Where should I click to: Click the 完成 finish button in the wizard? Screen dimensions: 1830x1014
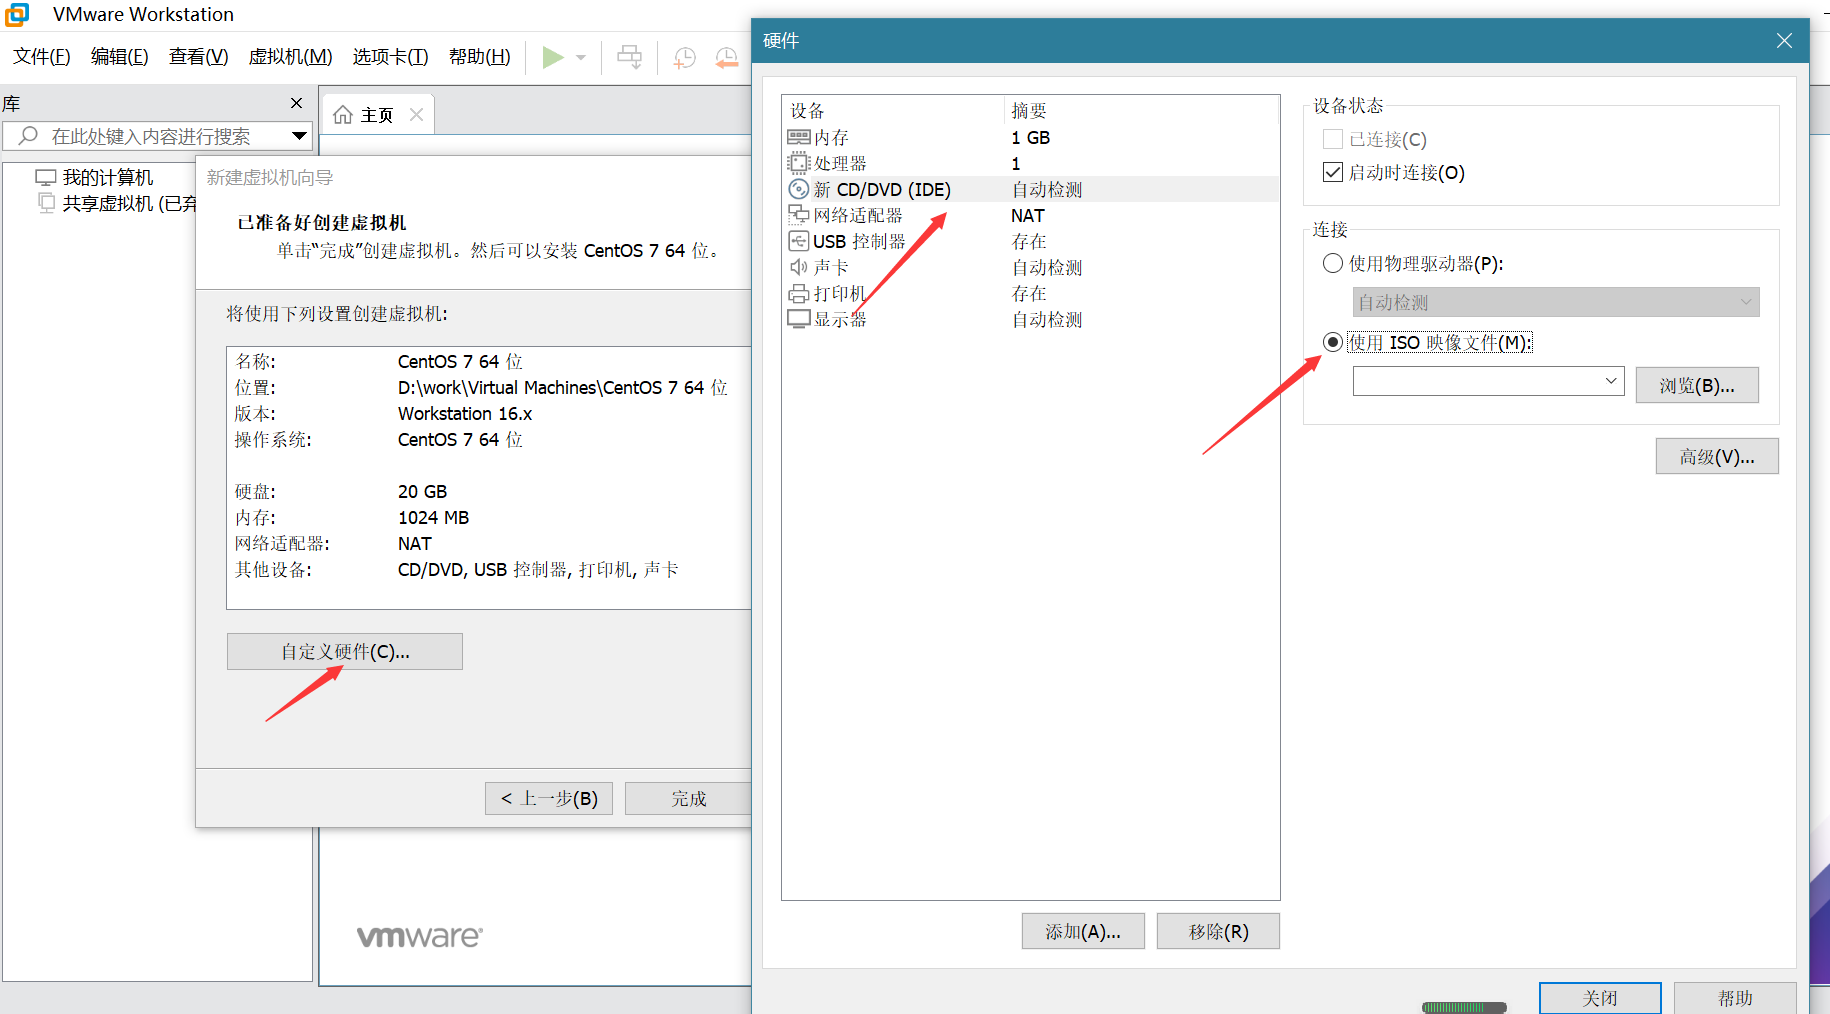[689, 798]
